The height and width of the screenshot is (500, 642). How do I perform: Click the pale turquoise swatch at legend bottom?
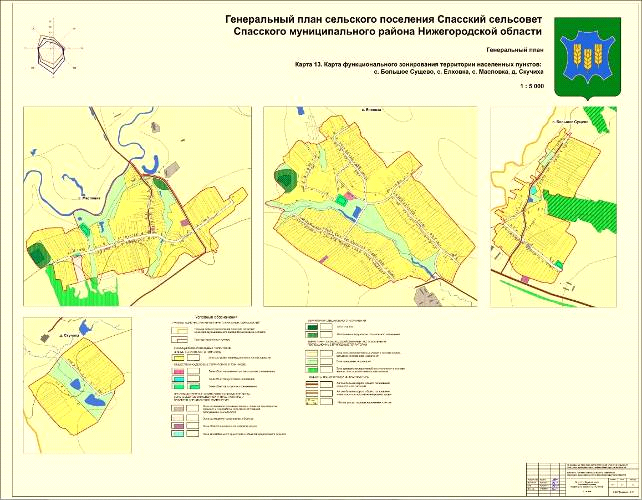[x=179, y=433]
